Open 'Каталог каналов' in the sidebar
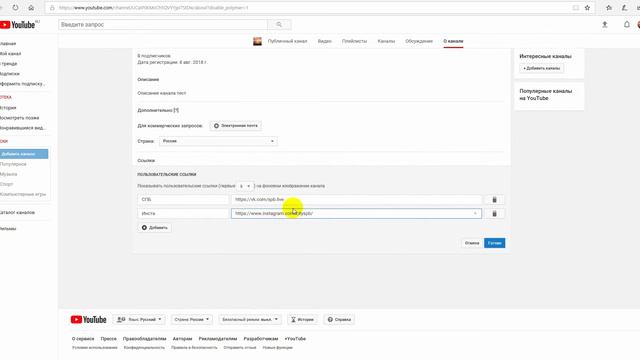The height and width of the screenshot is (360, 640). (x=17, y=213)
